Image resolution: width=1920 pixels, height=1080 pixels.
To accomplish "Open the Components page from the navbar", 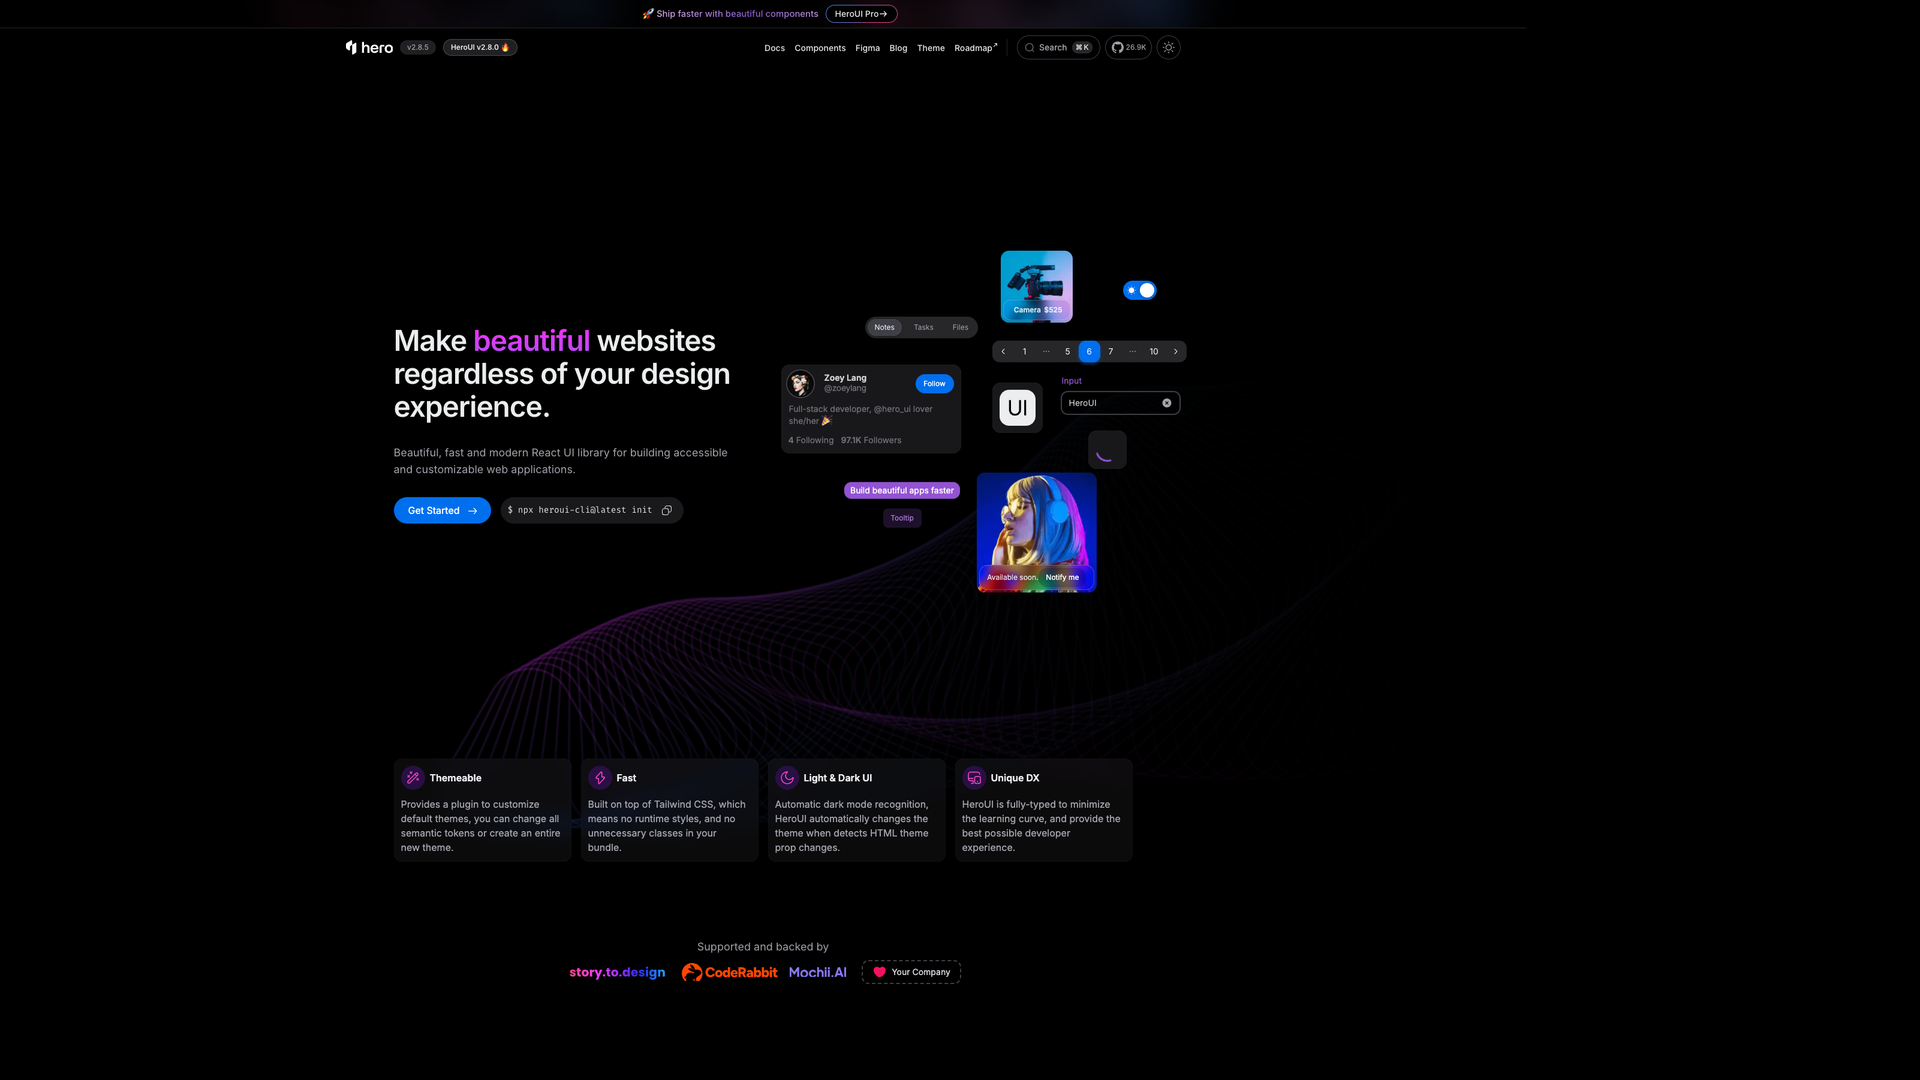I will coord(820,47).
